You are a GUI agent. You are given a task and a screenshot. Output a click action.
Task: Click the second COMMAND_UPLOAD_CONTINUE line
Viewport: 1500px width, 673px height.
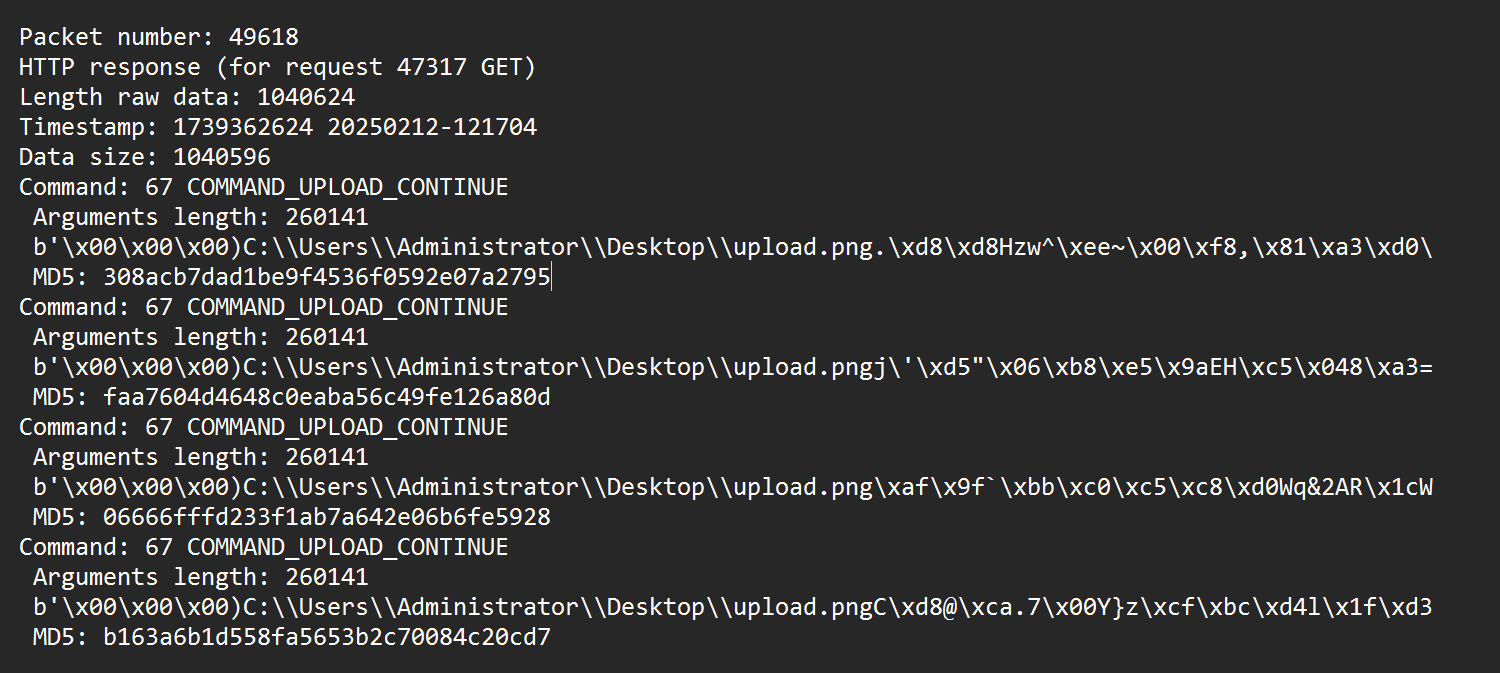pyautogui.click(x=264, y=307)
